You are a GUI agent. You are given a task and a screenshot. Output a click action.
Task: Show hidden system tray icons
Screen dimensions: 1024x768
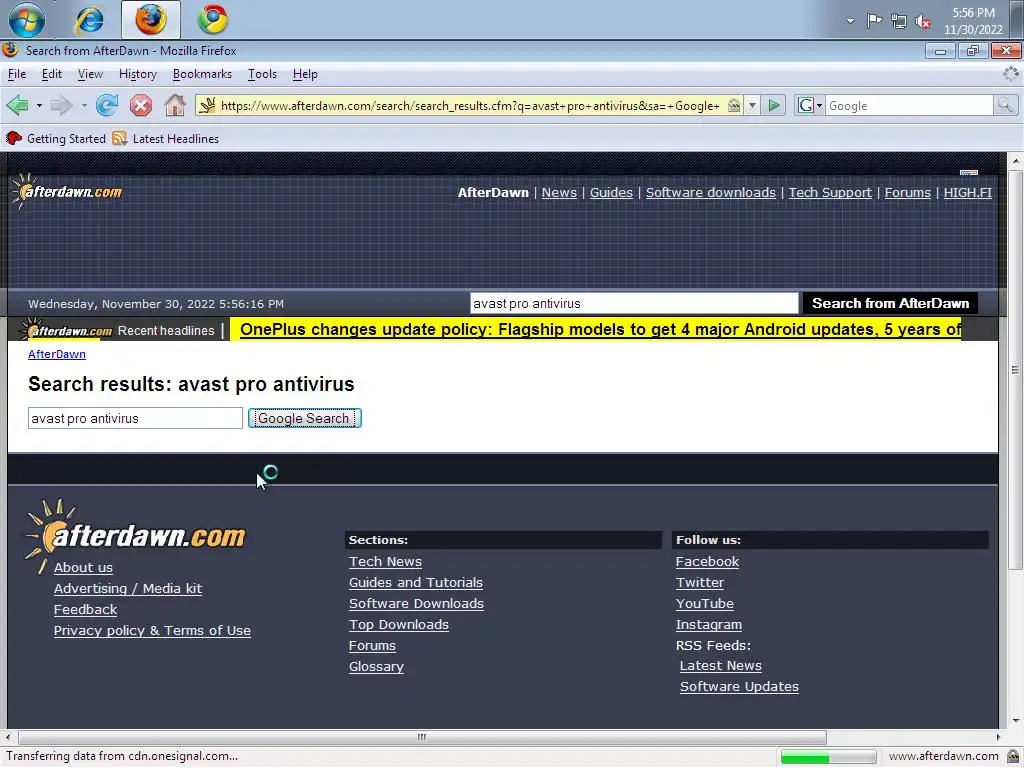pyautogui.click(x=850, y=21)
